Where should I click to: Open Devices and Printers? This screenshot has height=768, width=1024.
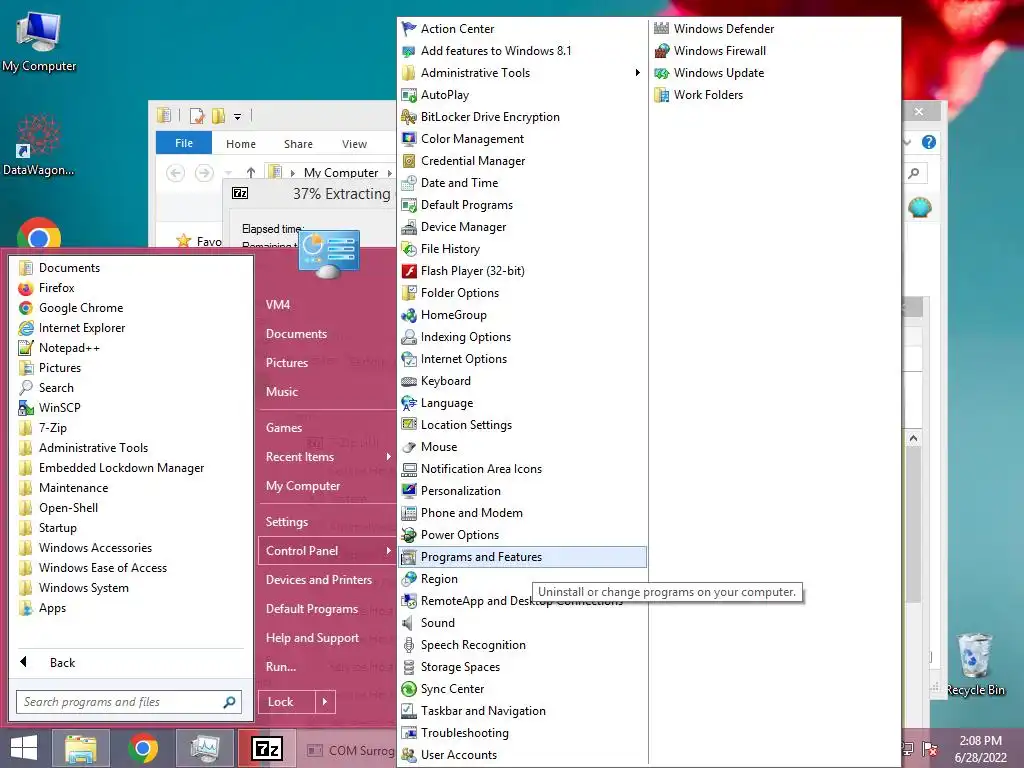click(319, 580)
